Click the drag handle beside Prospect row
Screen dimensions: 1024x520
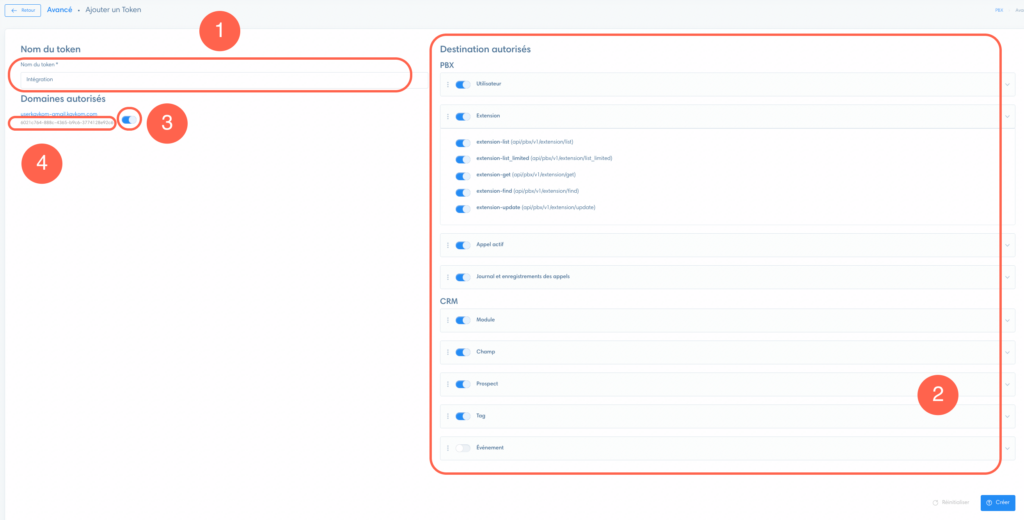[448, 384]
